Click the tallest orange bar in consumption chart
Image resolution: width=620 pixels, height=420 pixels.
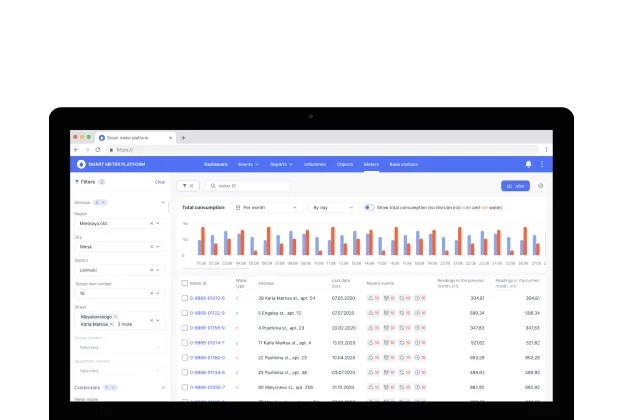click(x=202, y=240)
